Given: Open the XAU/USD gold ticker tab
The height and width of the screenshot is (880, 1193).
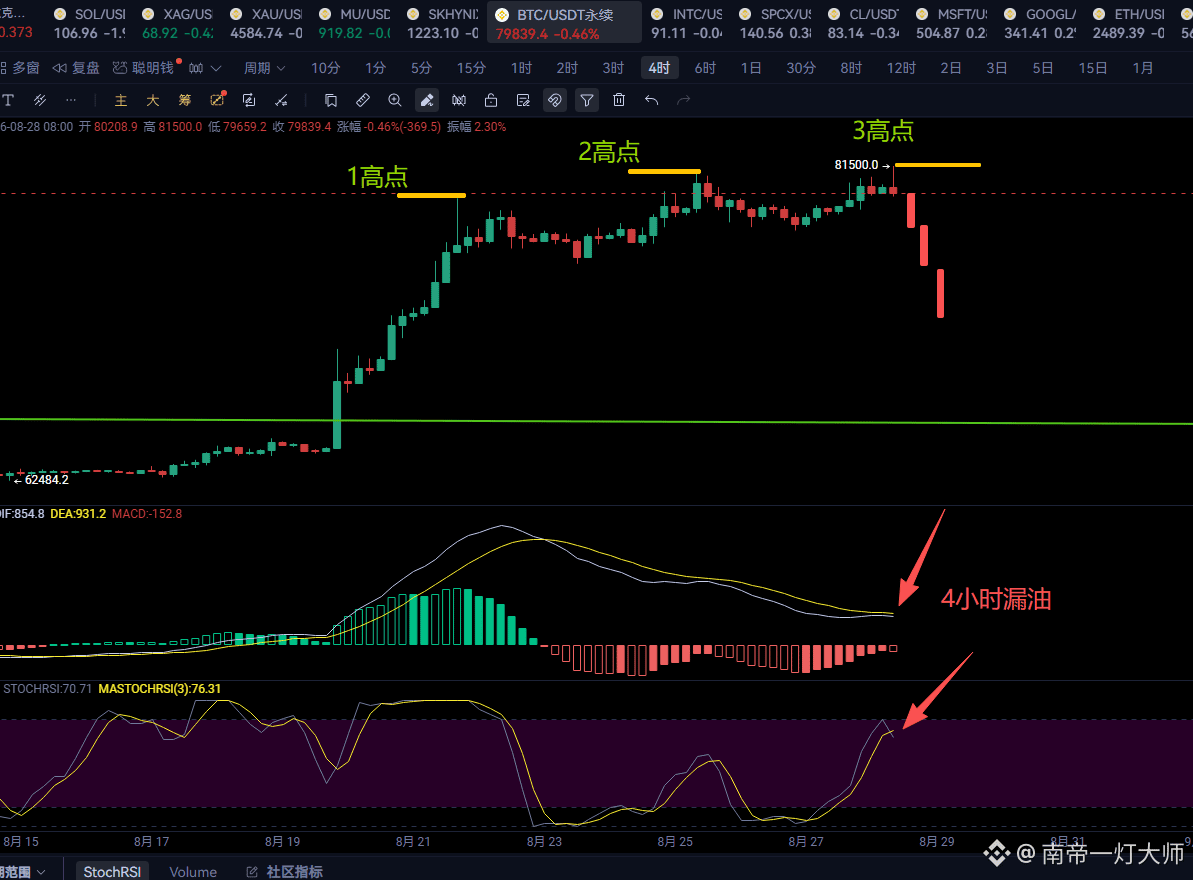Looking at the screenshot, I should point(266,24).
